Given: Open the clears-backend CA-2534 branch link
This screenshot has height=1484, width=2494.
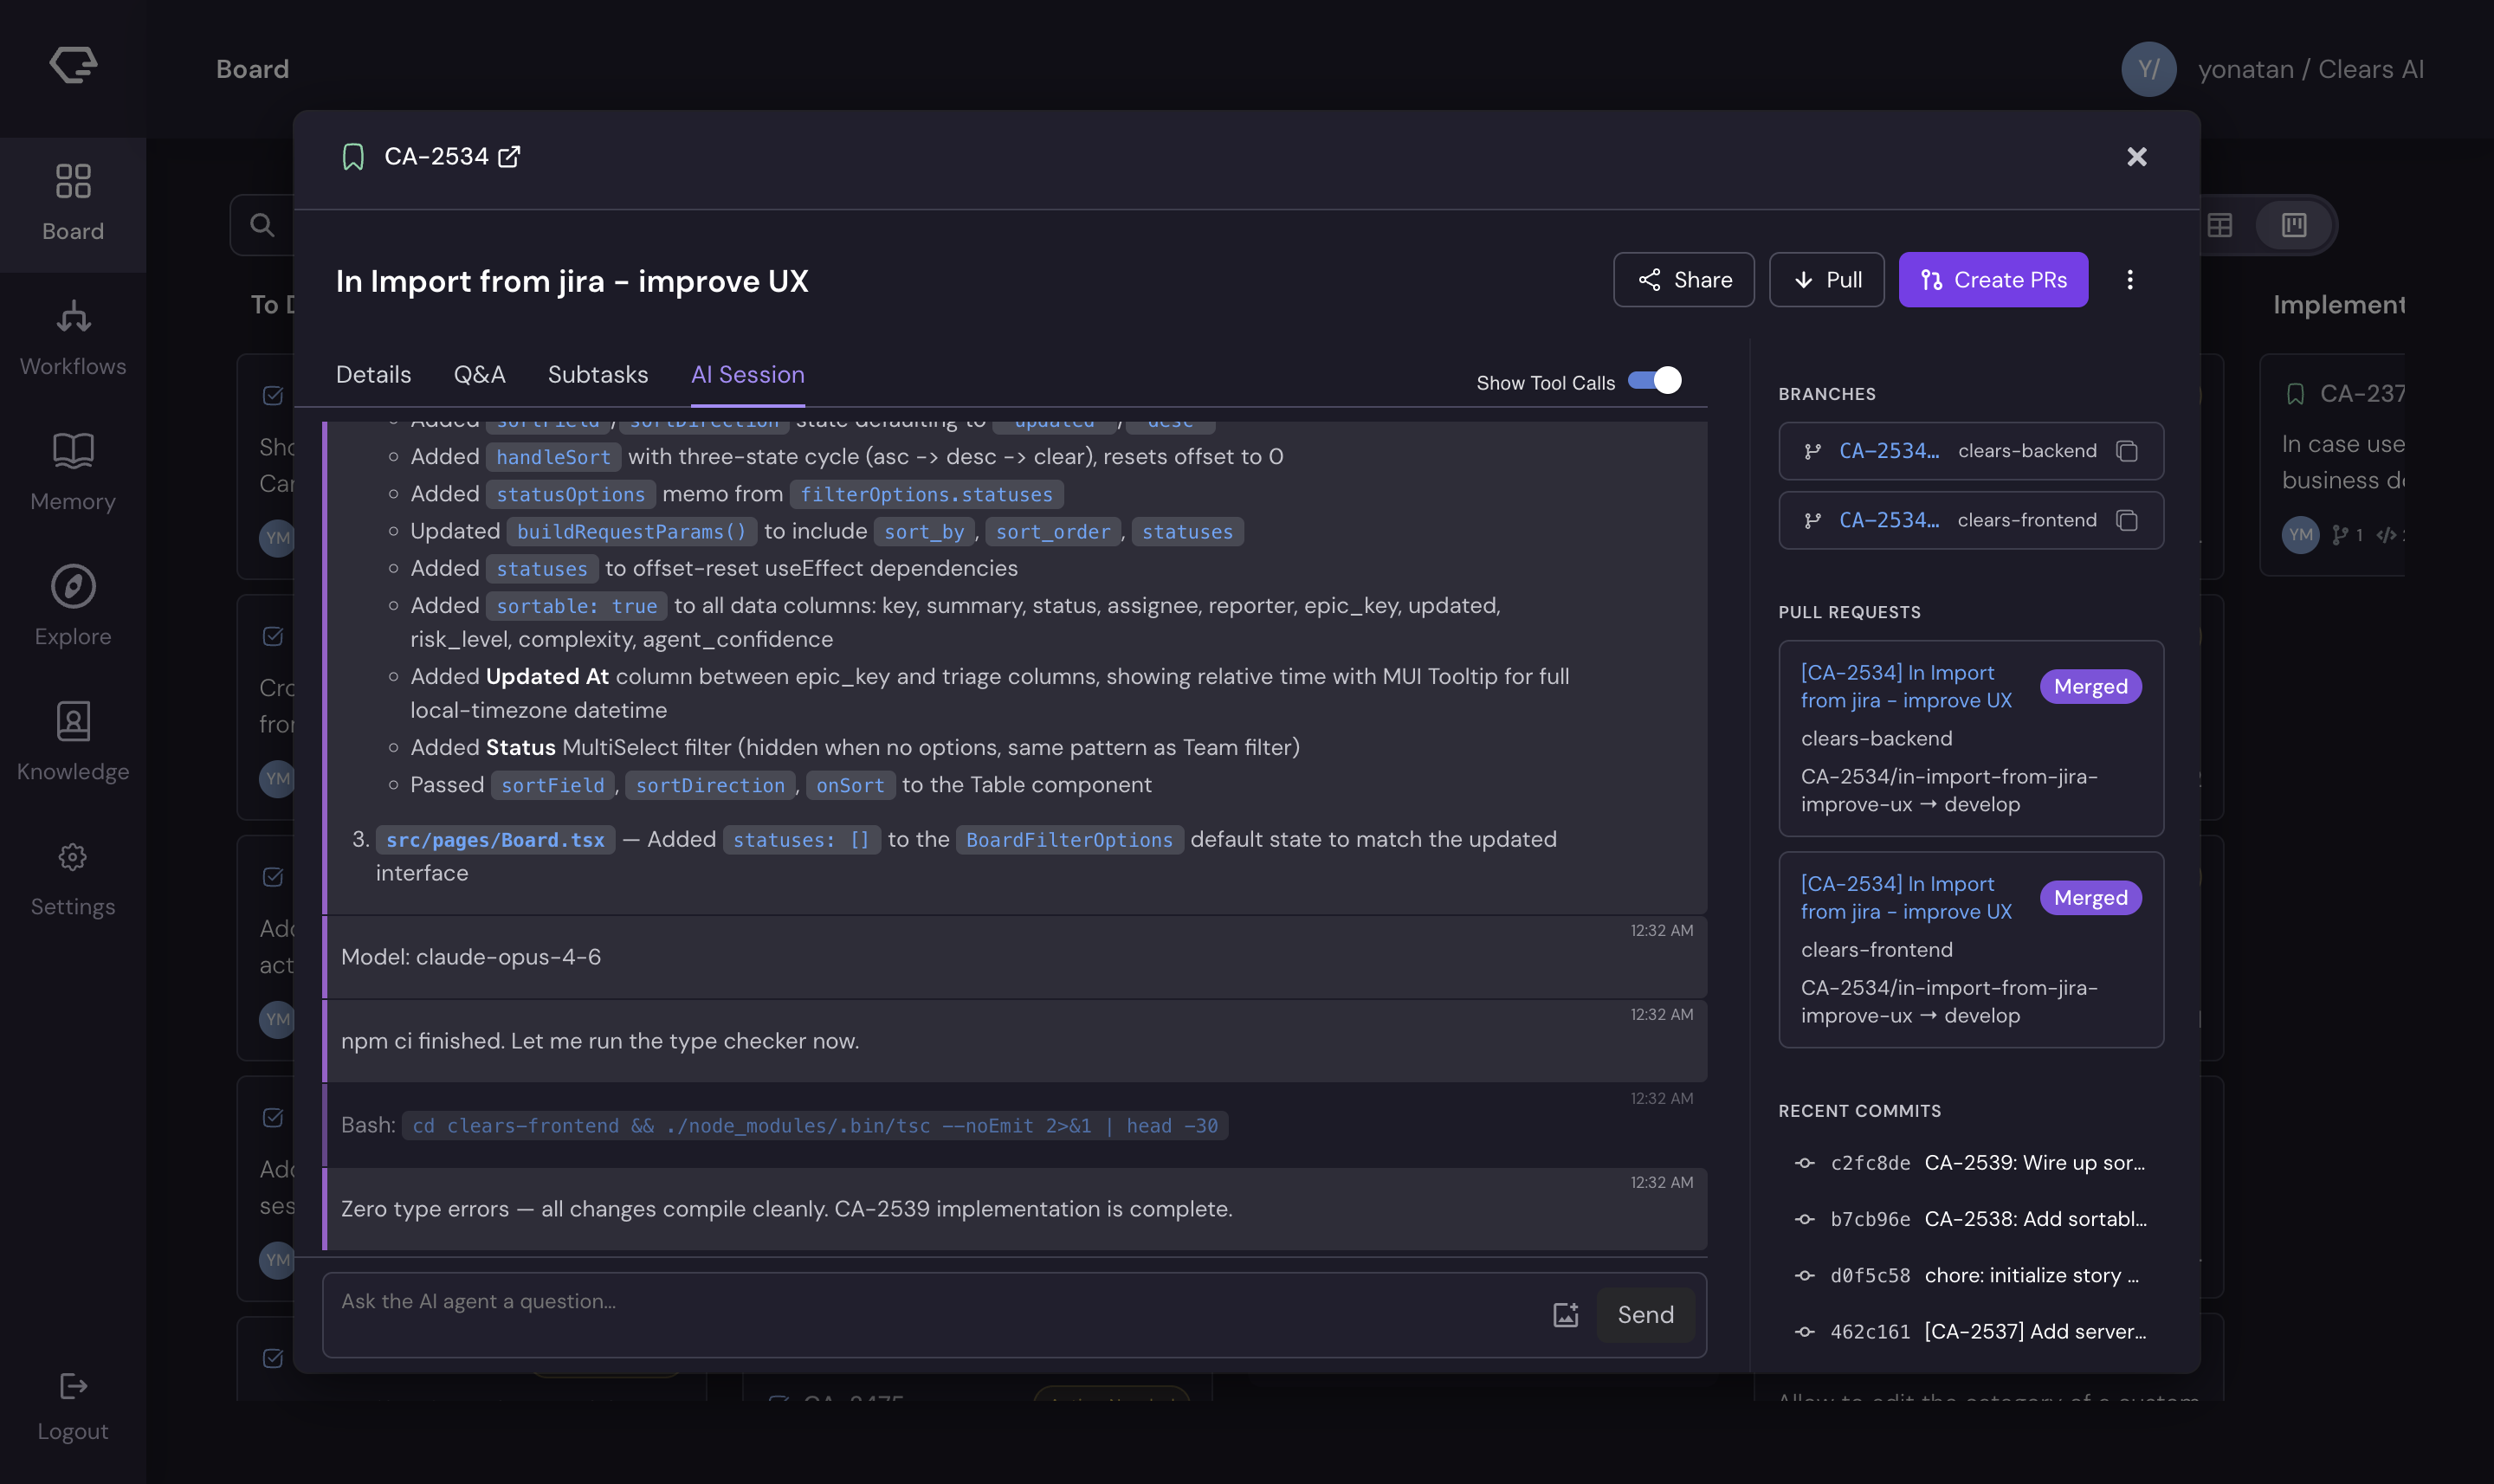Looking at the screenshot, I should tap(1889, 451).
